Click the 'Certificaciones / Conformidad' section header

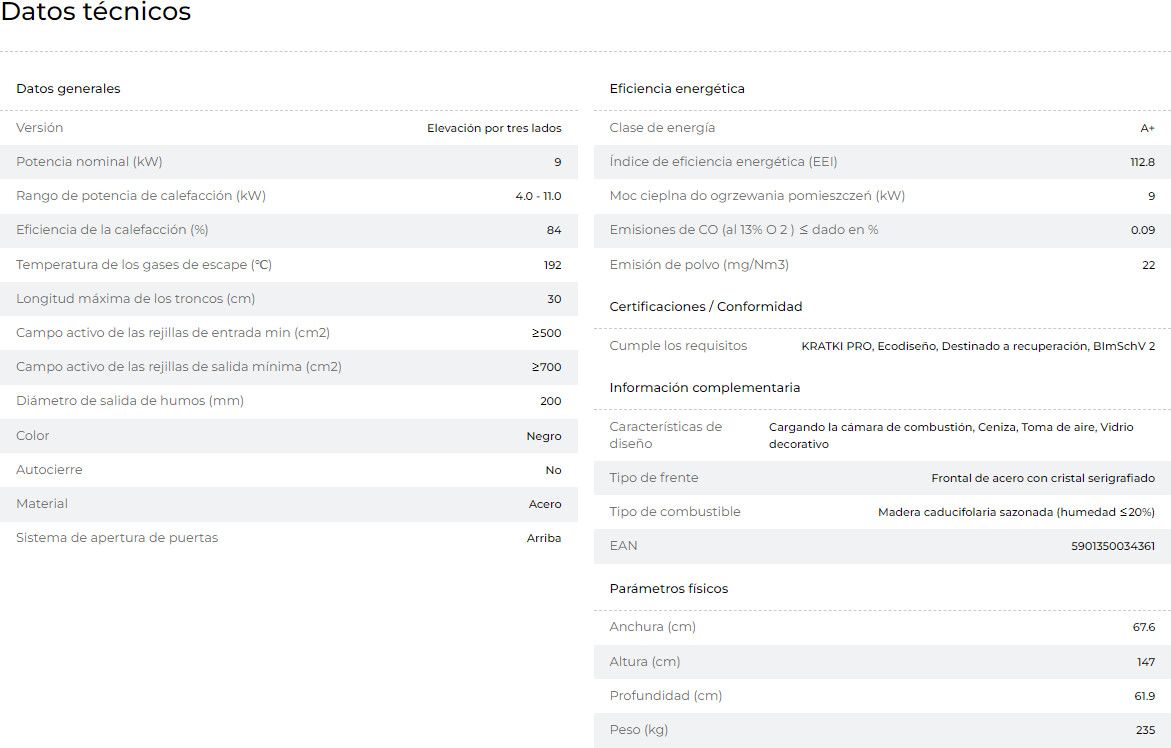706,307
